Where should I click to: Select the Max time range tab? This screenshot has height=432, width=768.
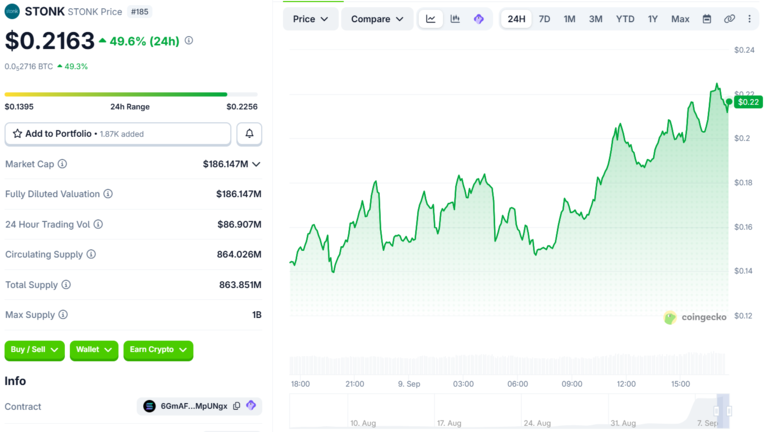[x=680, y=19]
